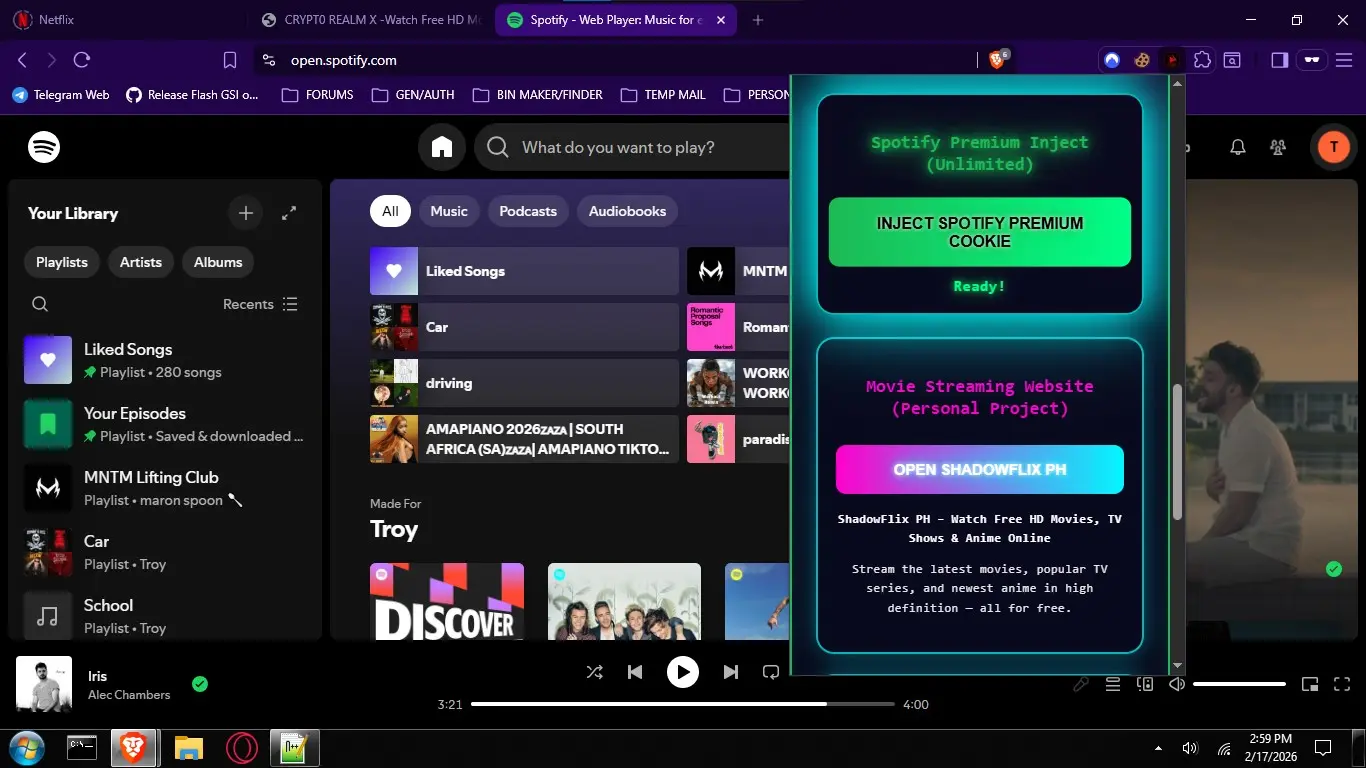Screen dimensions: 1366x768
Task: Expand Your Library with the arrows icon
Action: coord(289,213)
